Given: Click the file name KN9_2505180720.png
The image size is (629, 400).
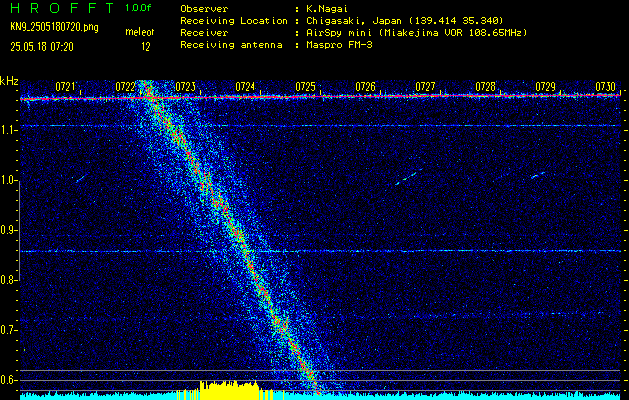Looking at the screenshot, I should tap(54, 27).
